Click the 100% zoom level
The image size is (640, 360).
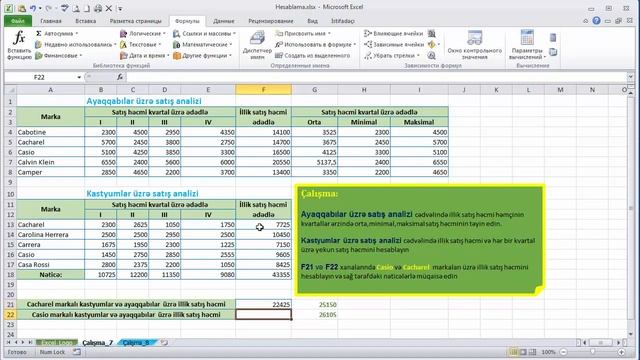click(548, 352)
